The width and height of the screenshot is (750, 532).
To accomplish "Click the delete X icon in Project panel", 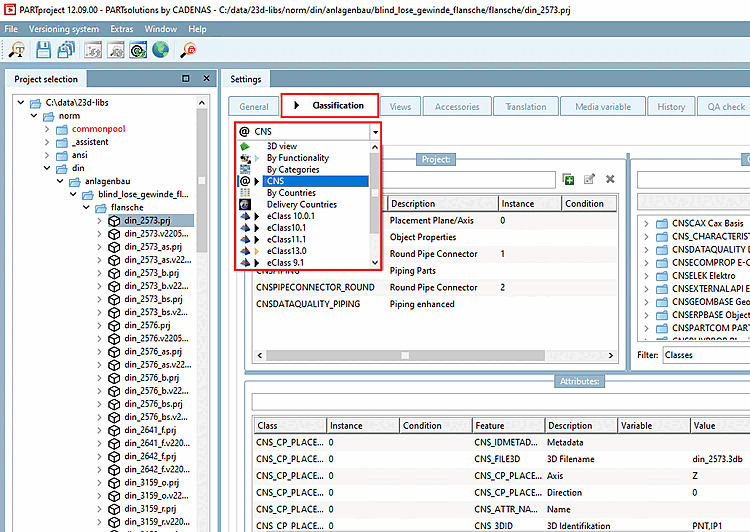I will [610, 179].
